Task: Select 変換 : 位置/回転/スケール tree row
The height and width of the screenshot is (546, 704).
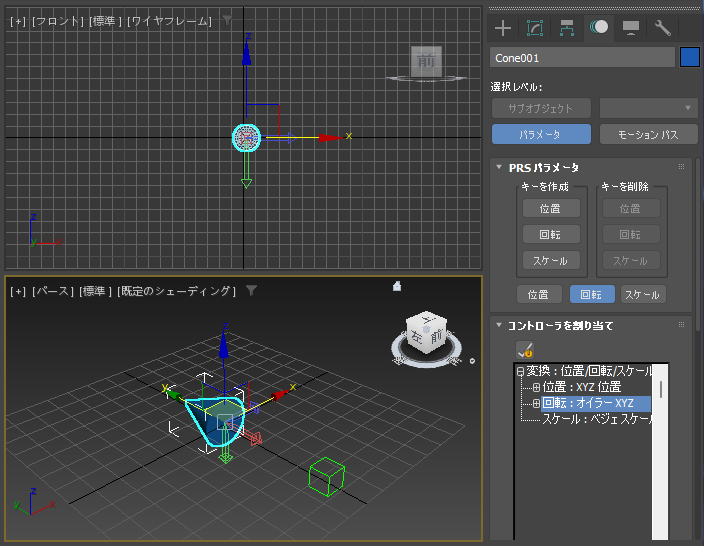Action: pyautogui.click(x=588, y=371)
